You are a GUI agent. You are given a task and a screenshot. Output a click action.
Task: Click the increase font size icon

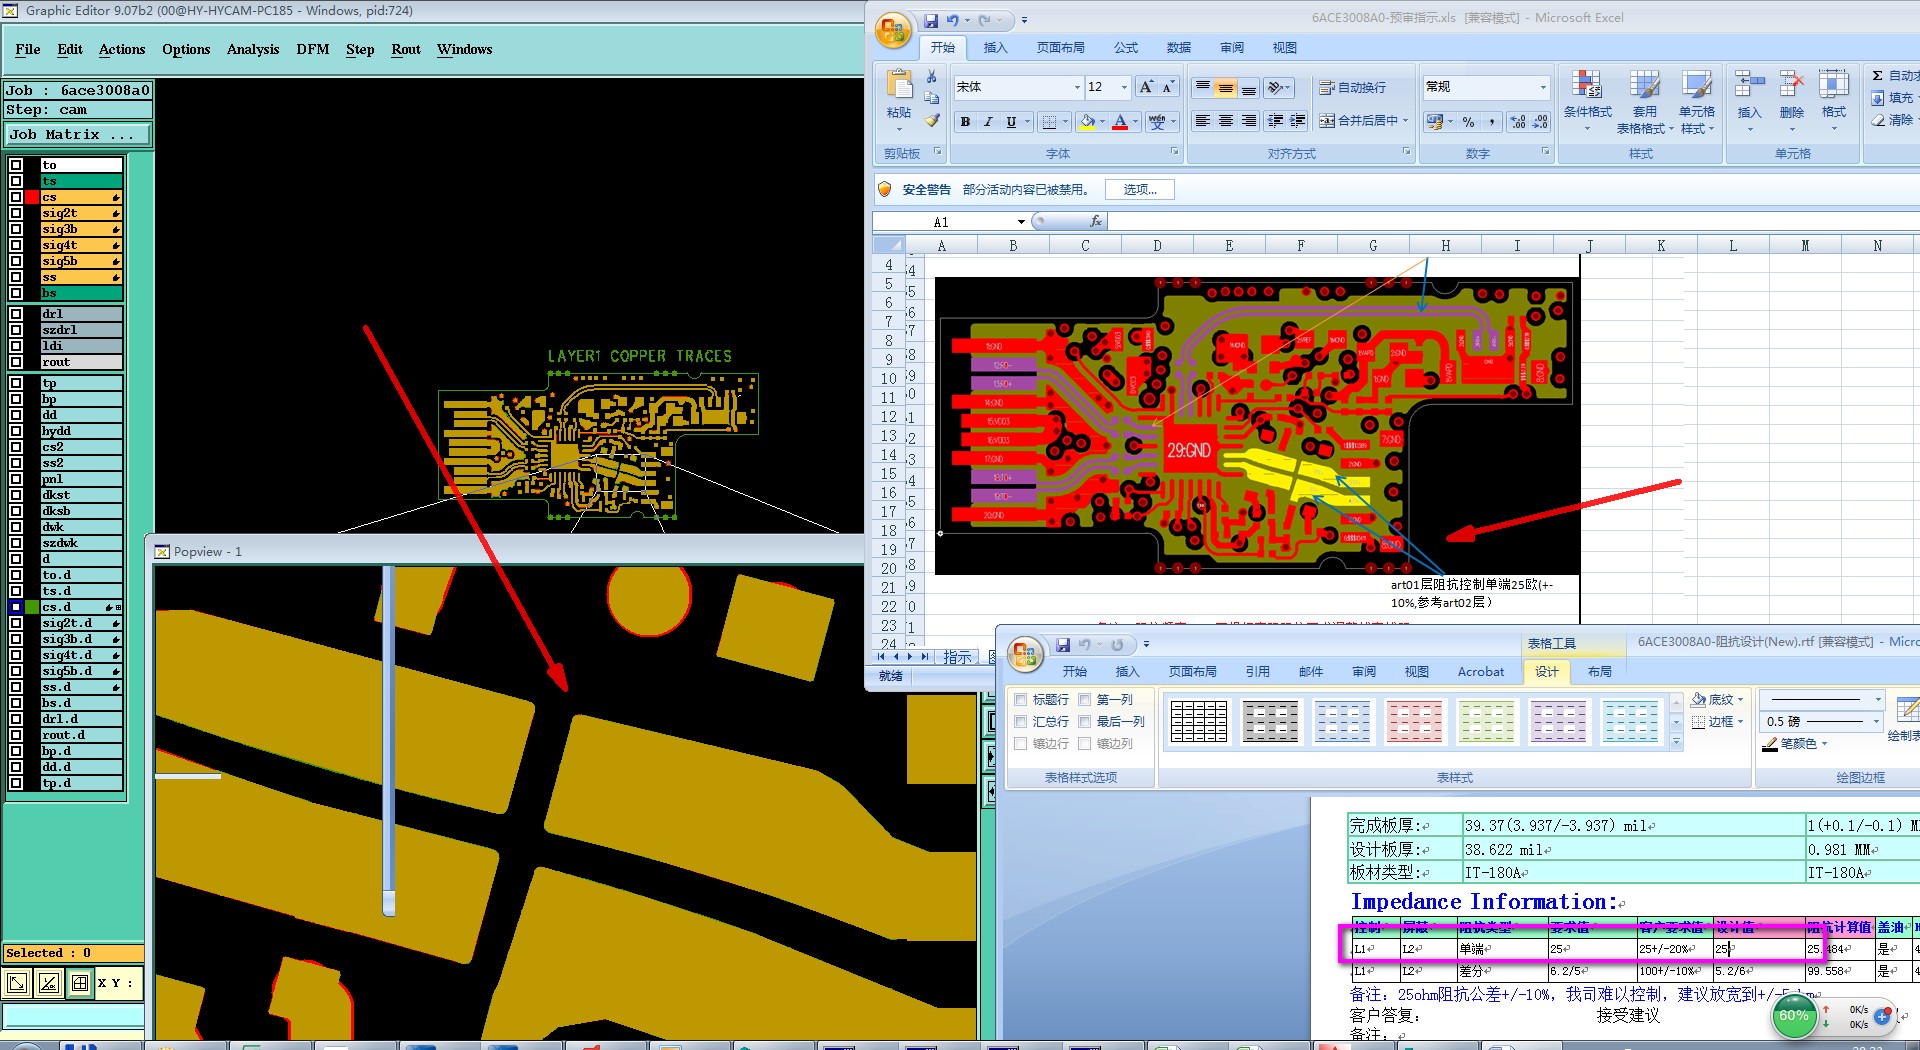(x=1146, y=87)
